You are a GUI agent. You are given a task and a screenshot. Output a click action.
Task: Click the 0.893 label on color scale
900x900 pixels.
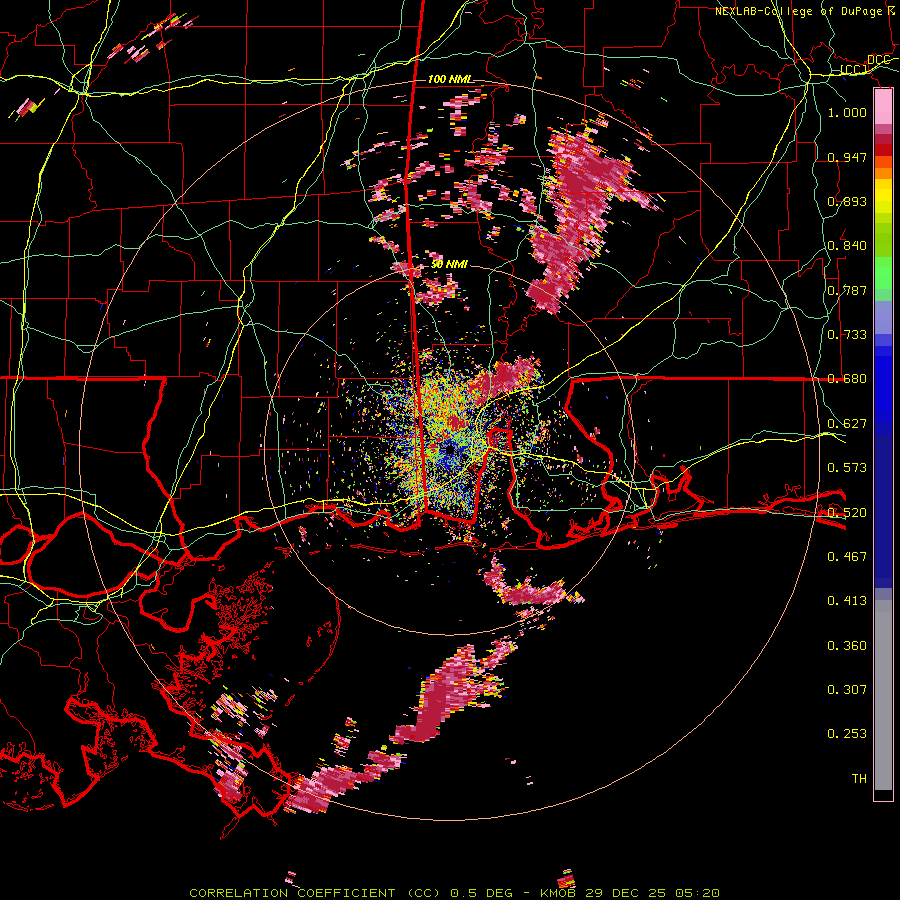point(847,201)
